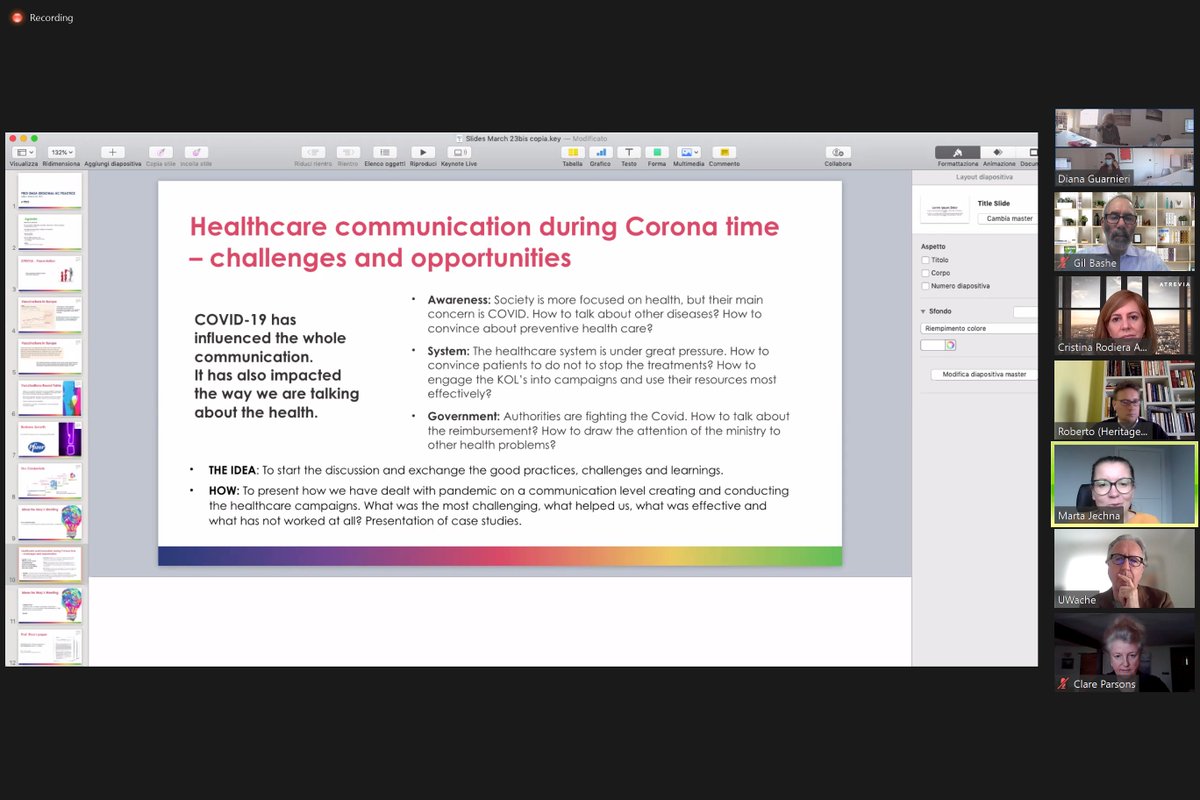
Task: Enable the Titolo checkbox
Action: click(x=926, y=260)
